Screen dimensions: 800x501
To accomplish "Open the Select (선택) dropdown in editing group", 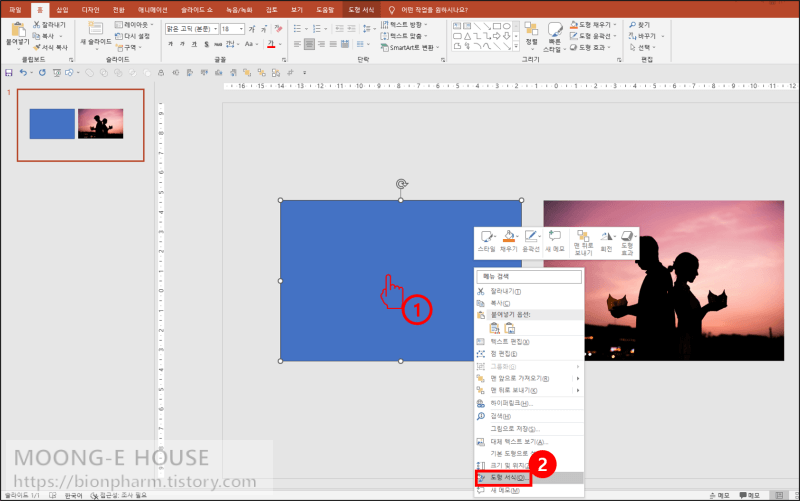I will [642, 47].
